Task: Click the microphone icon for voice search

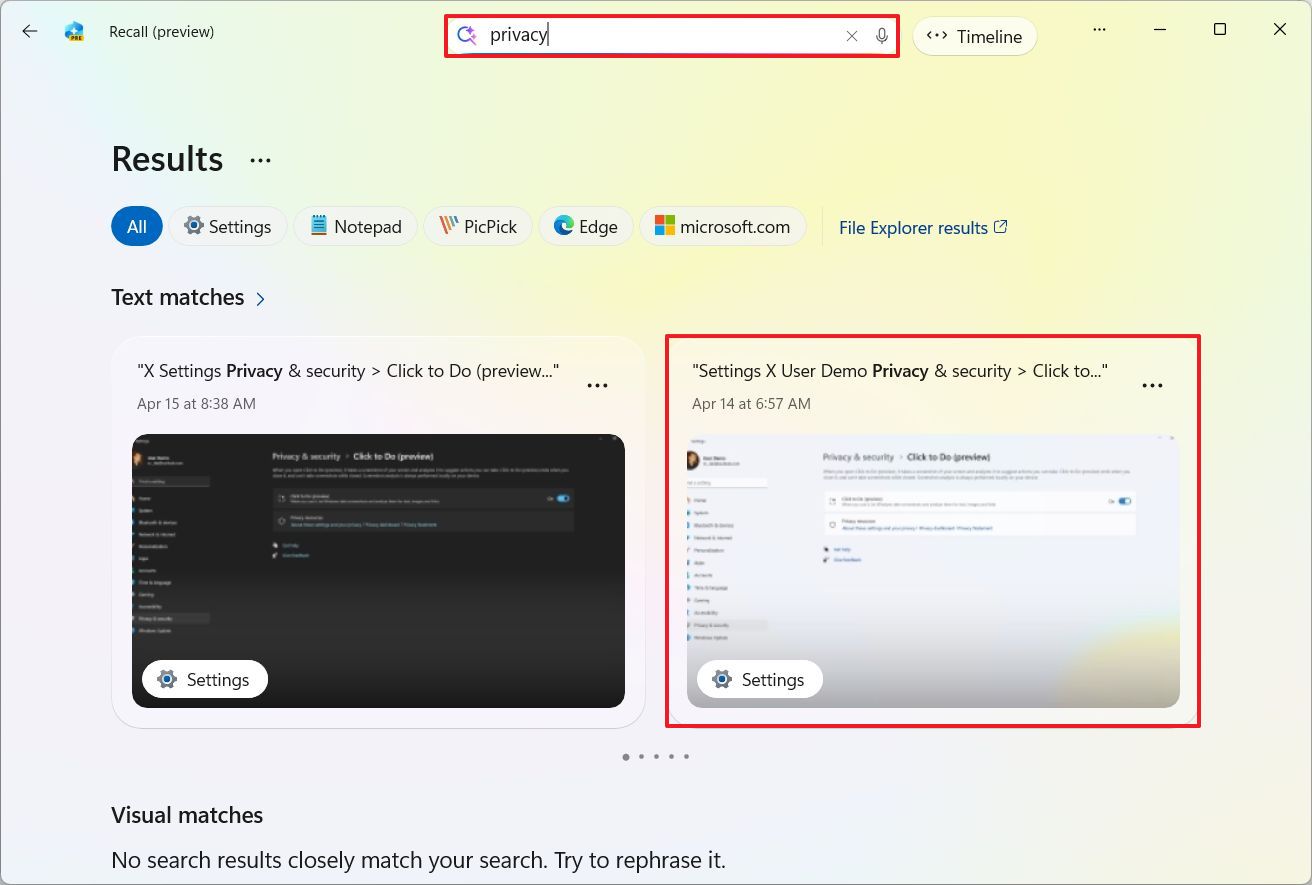Action: click(x=881, y=36)
